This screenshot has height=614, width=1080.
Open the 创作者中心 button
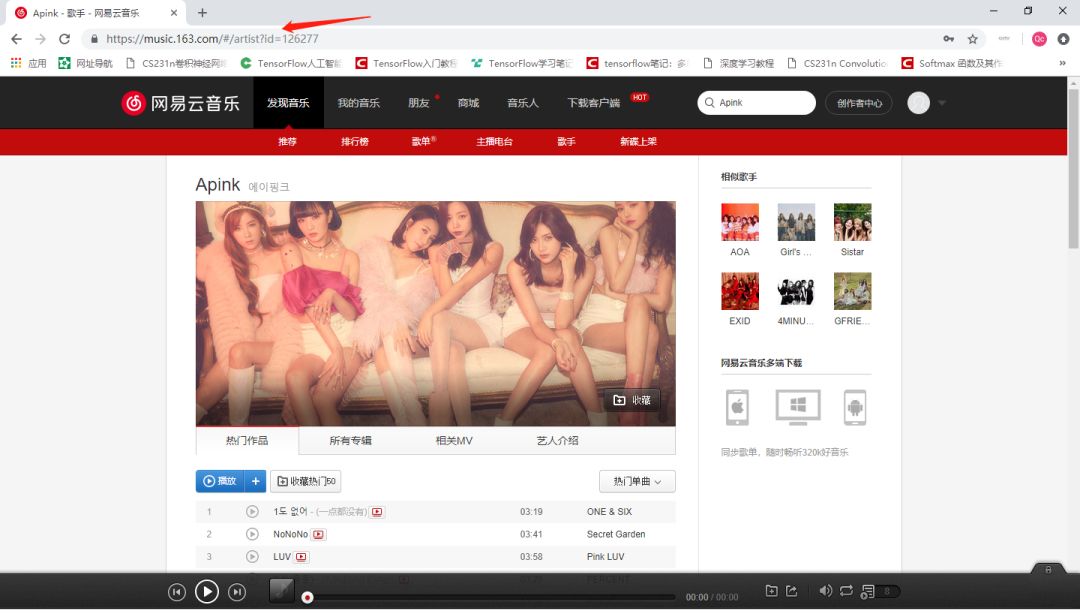[x=859, y=103]
